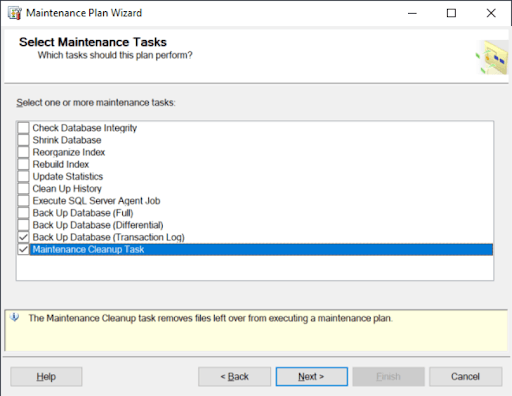Tick the Reorganize Index checkbox
The height and width of the screenshot is (396, 512).
pos(23,152)
